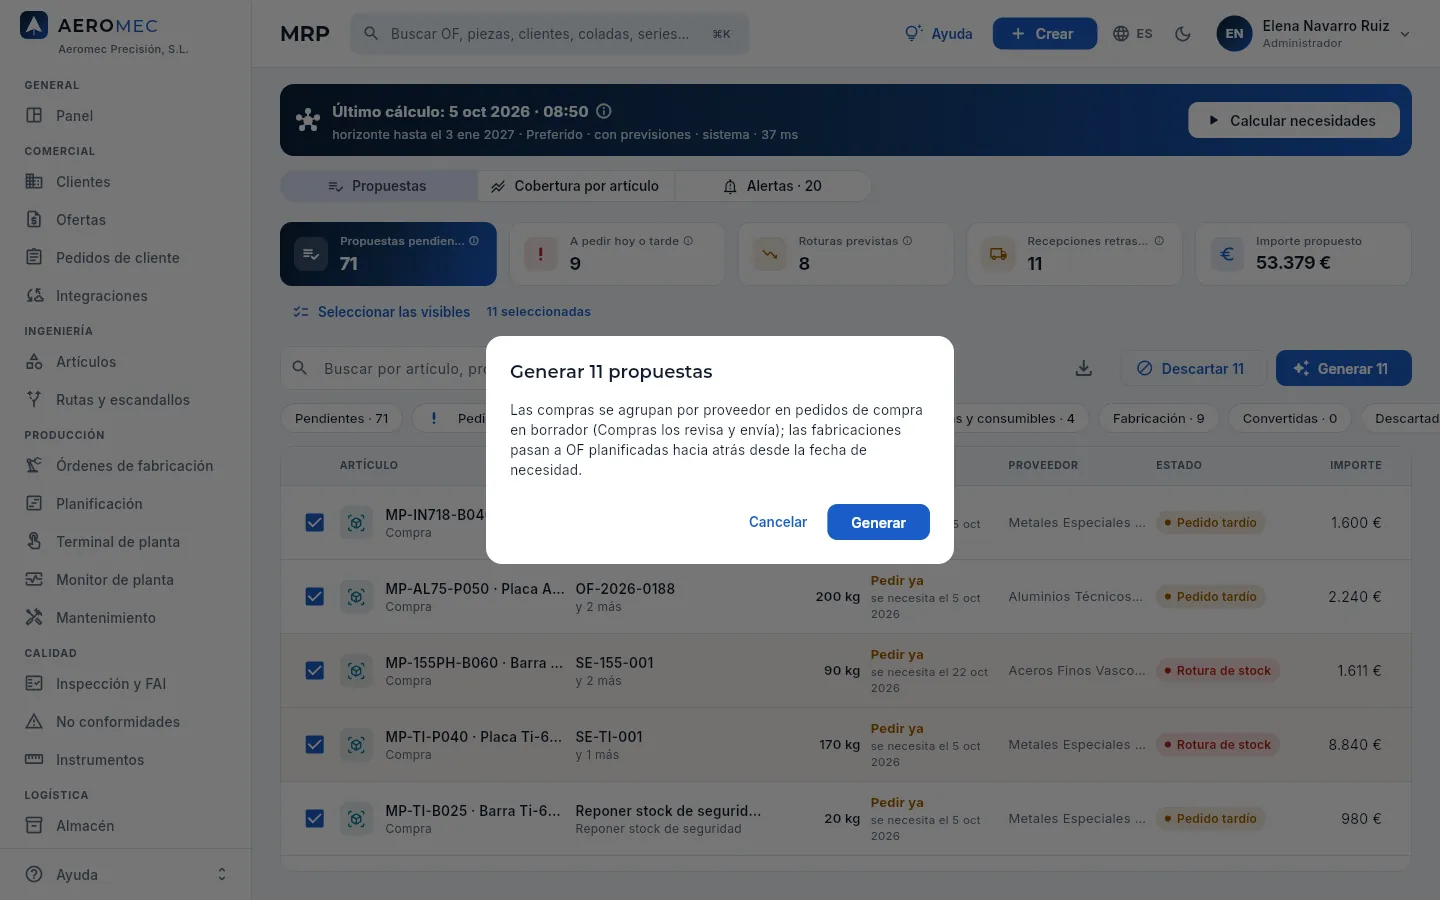
Task: Focus the global search field
Action: 549,34
